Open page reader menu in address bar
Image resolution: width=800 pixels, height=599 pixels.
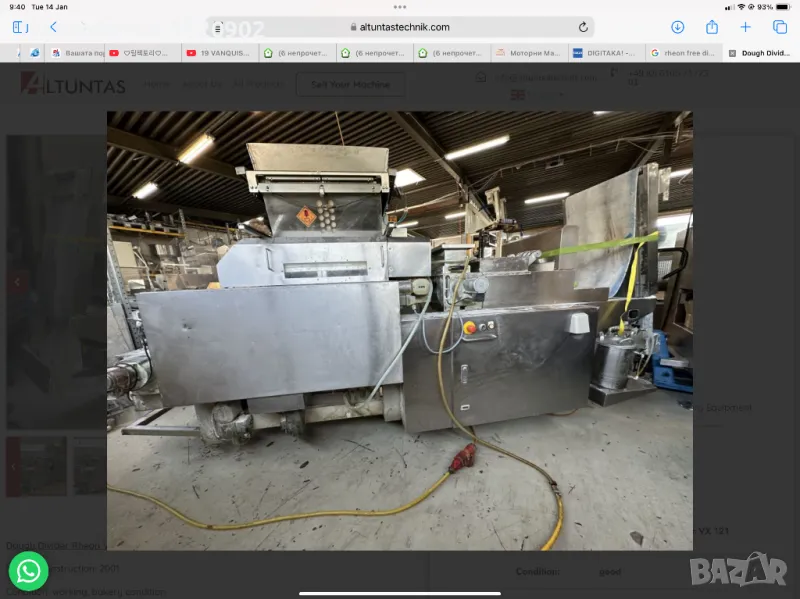click(218, 28)
